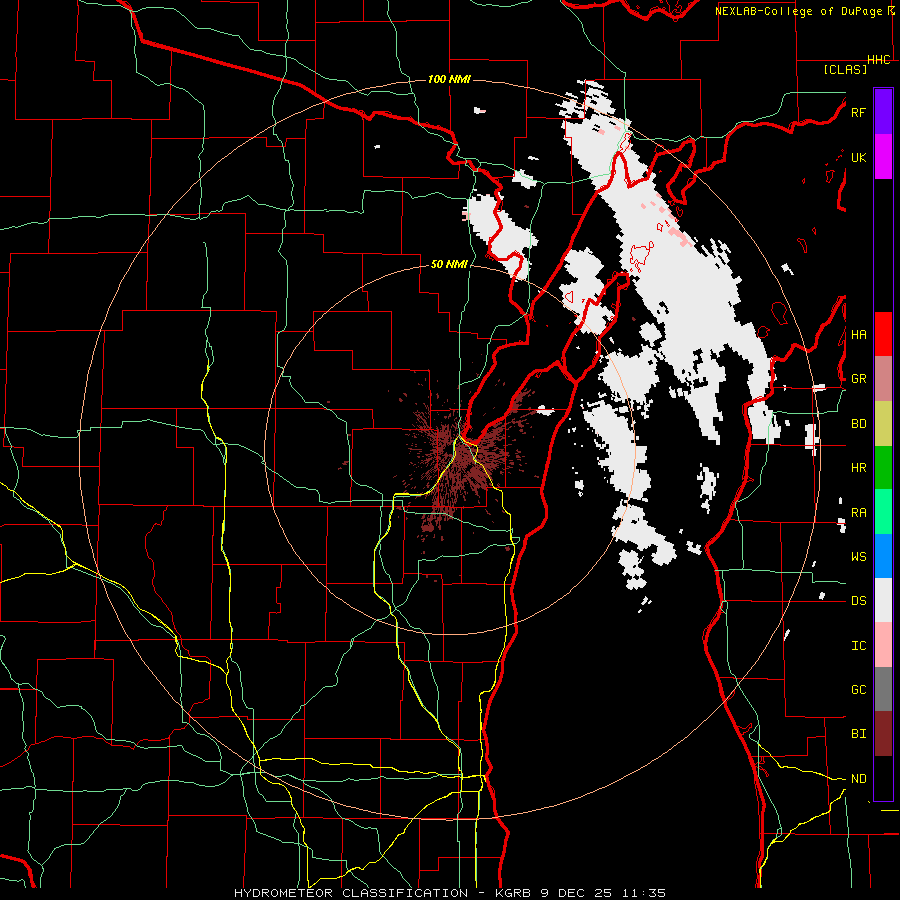Click the HR legend label
This screenshot has height=900, width=900.
pos(858,468)
